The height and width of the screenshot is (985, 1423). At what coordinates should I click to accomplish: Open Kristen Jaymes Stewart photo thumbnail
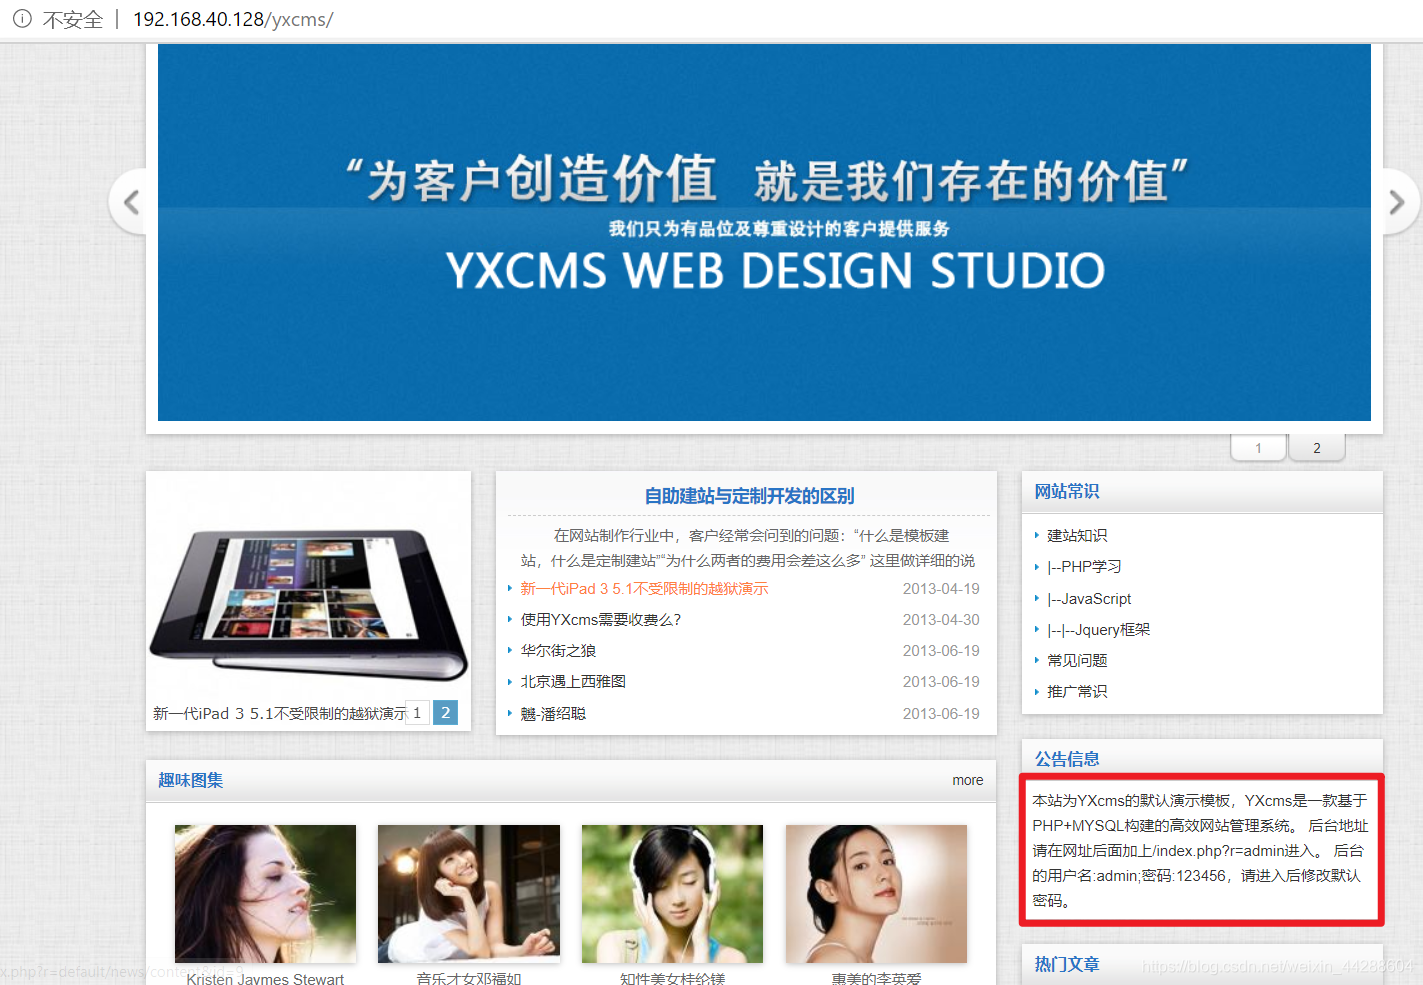[x=265, y=894]
